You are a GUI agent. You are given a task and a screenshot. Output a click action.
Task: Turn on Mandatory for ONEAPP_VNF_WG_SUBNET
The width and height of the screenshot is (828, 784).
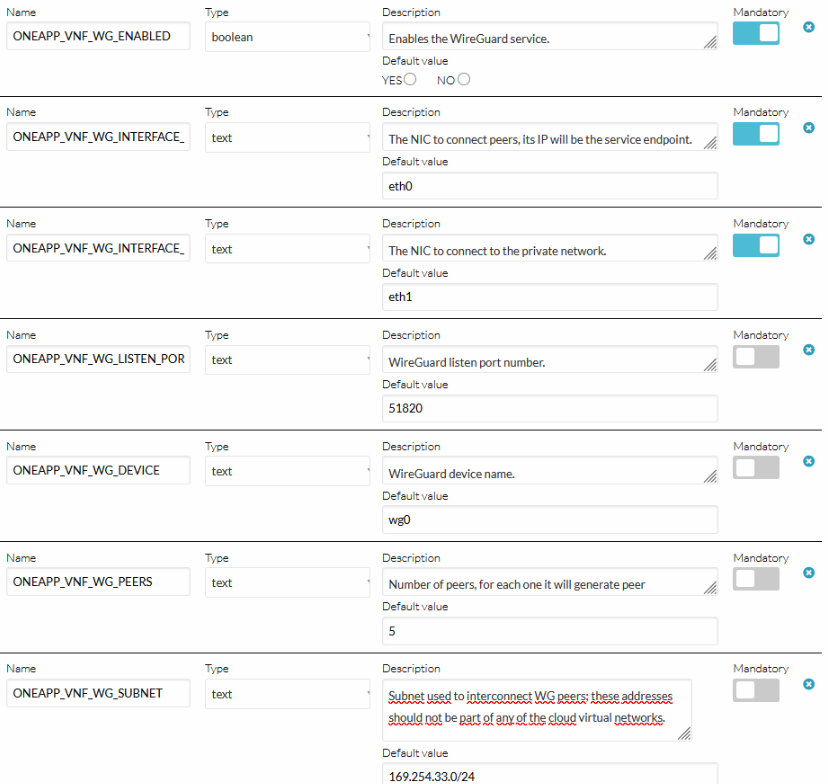coord(756,691)
